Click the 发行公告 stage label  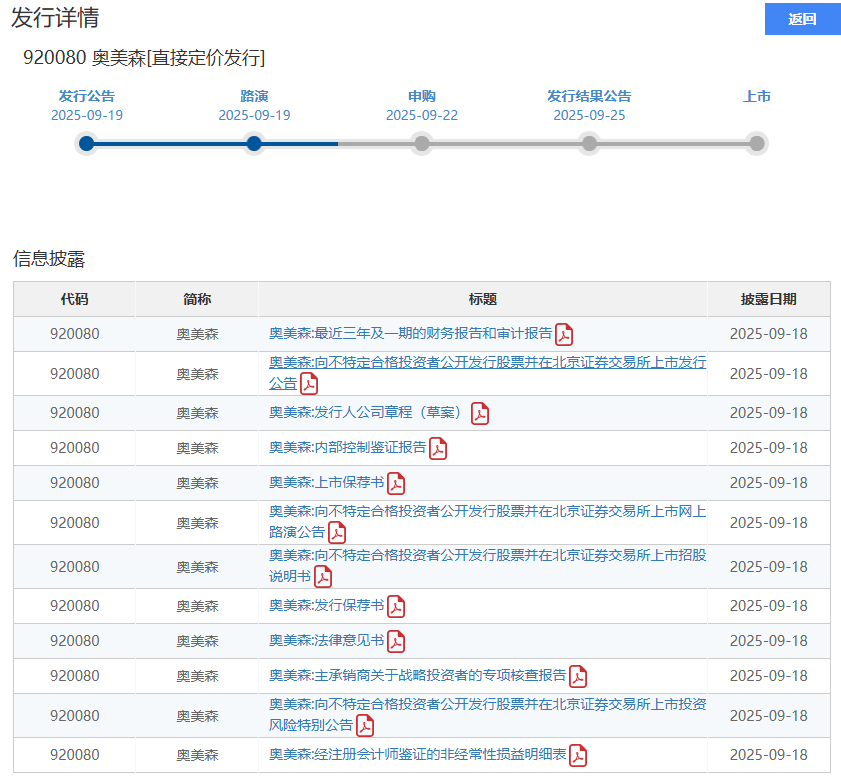[x=87, y=97]
